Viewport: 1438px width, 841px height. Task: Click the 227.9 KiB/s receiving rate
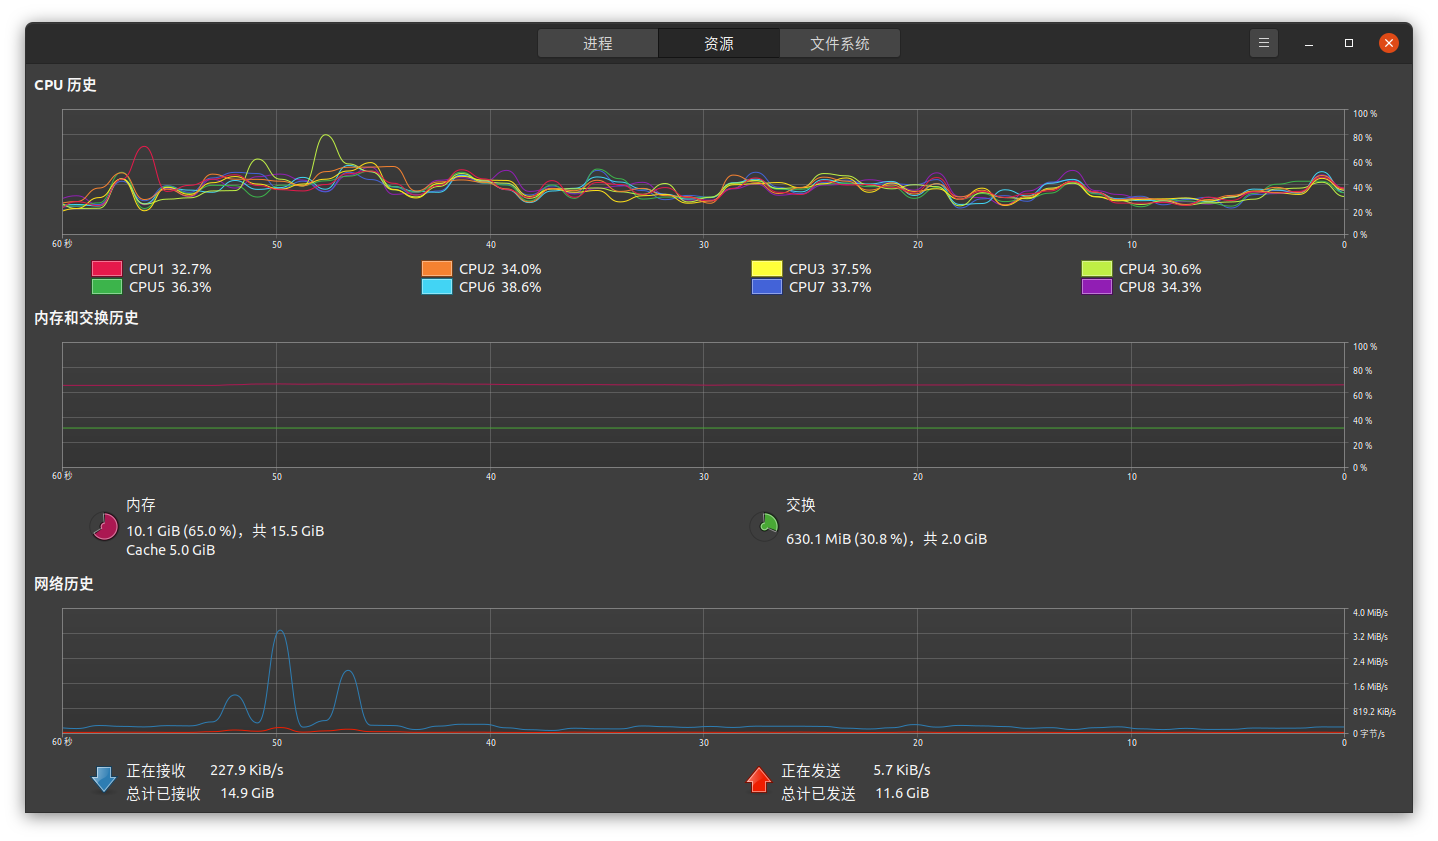tap(247, 770)
